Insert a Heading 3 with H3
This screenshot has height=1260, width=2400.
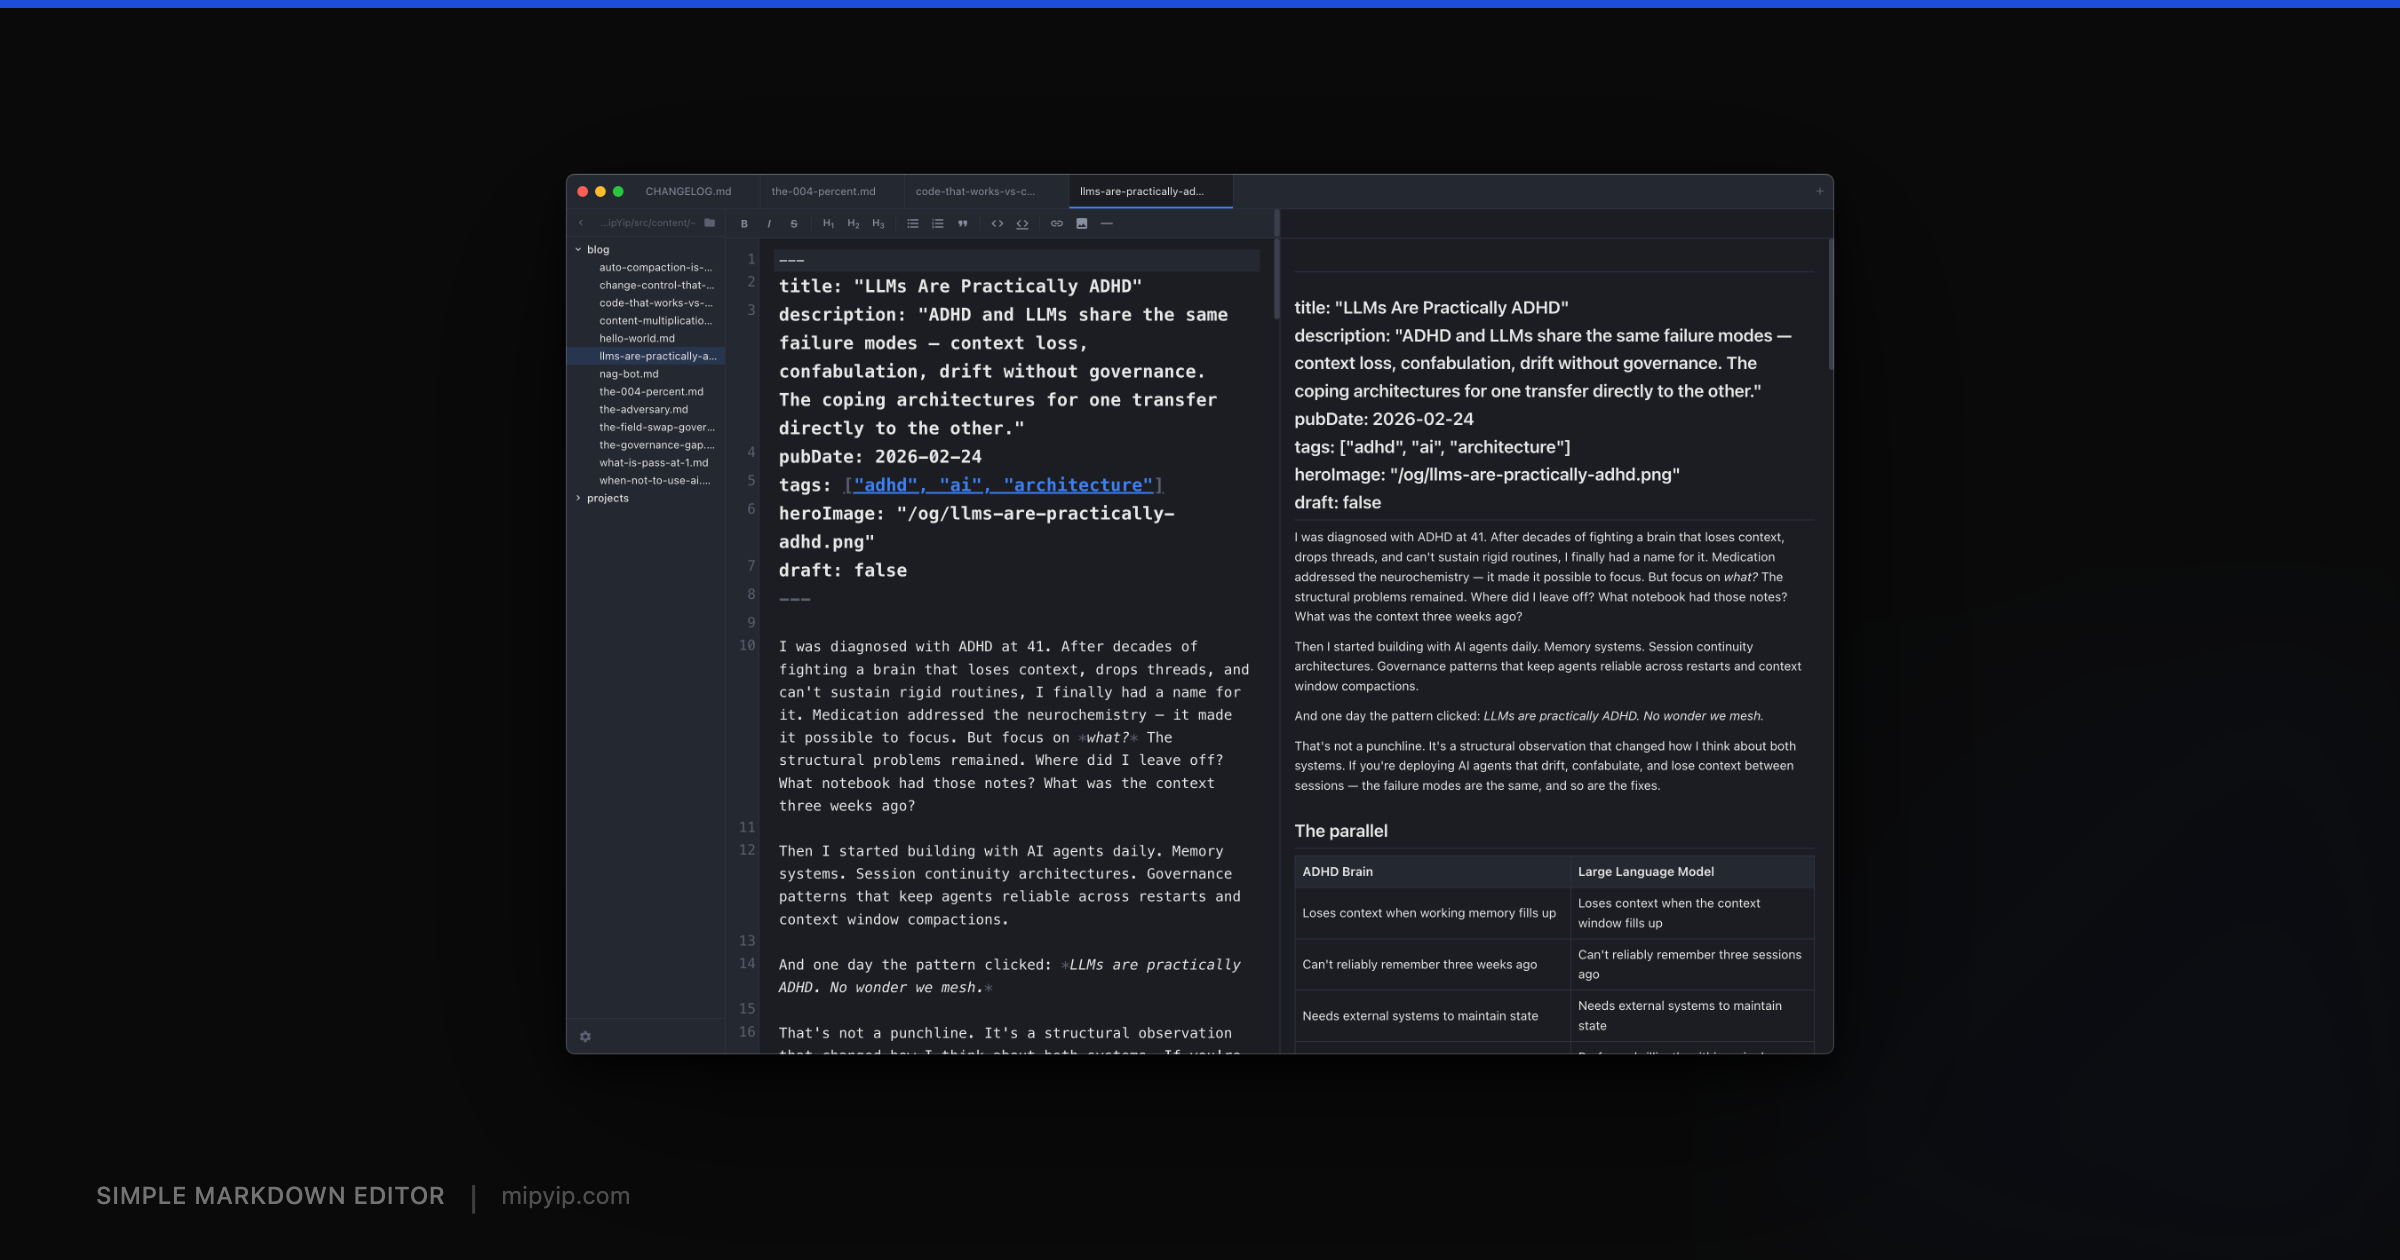[878, 223]
